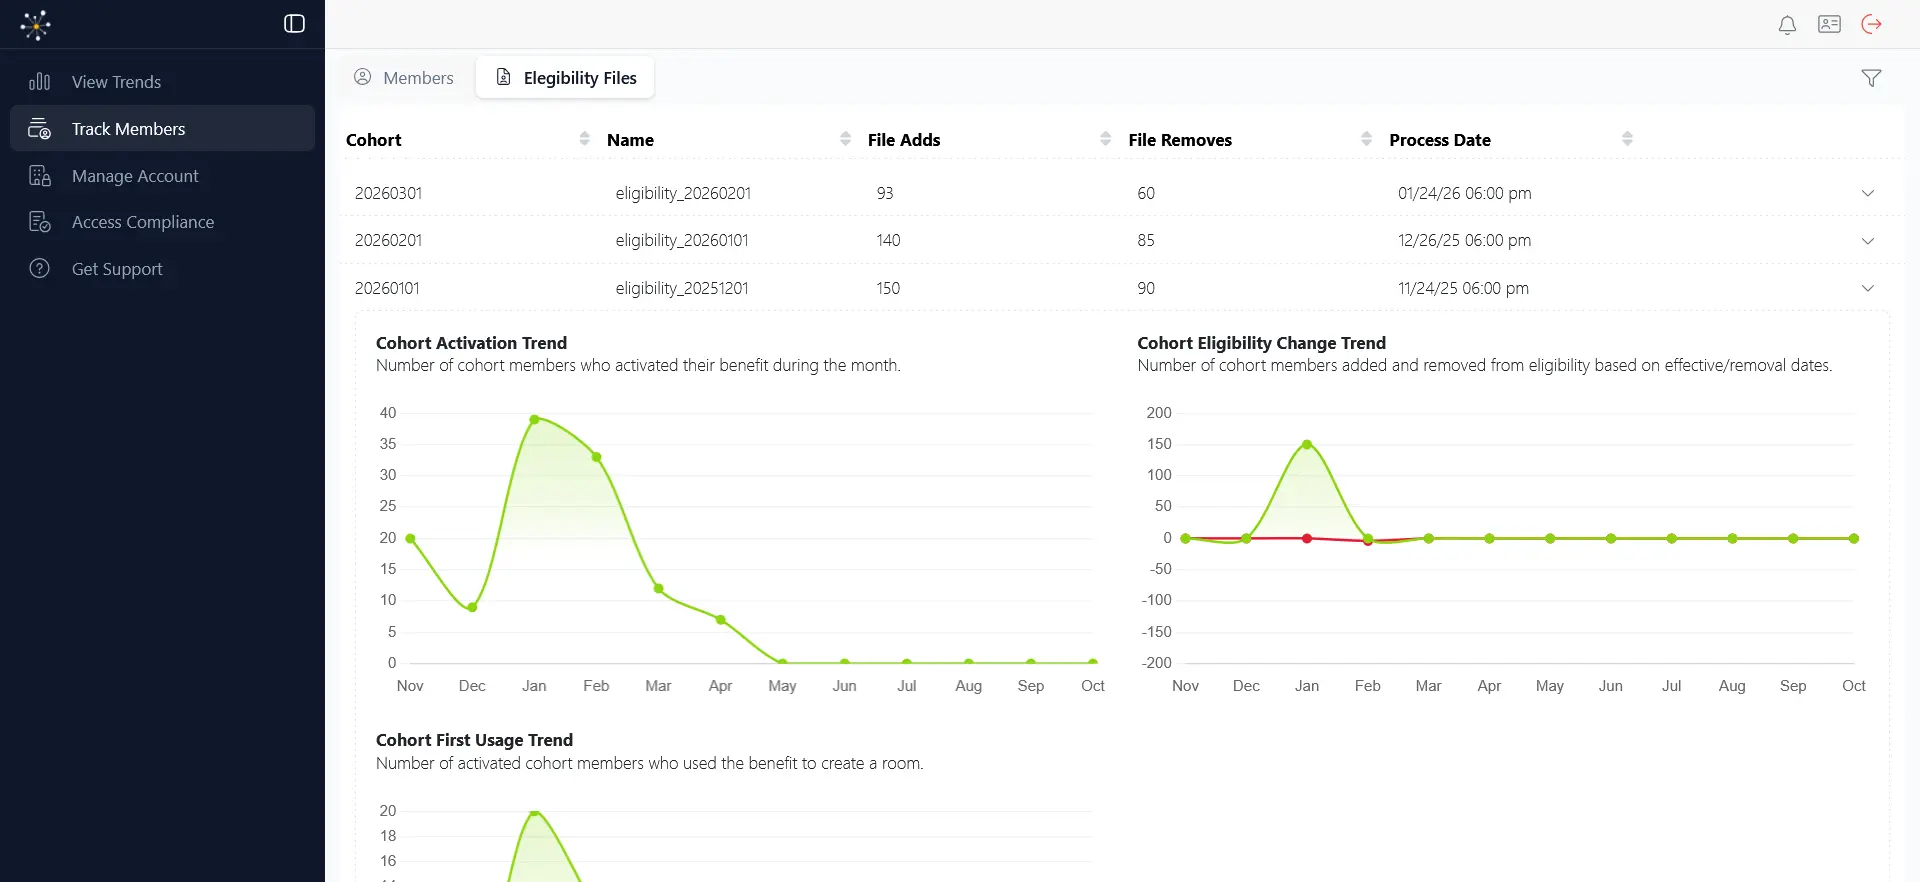Click the app logo in sidebar header
This screenshot has height=882, width=1920.
coord(36,25)
